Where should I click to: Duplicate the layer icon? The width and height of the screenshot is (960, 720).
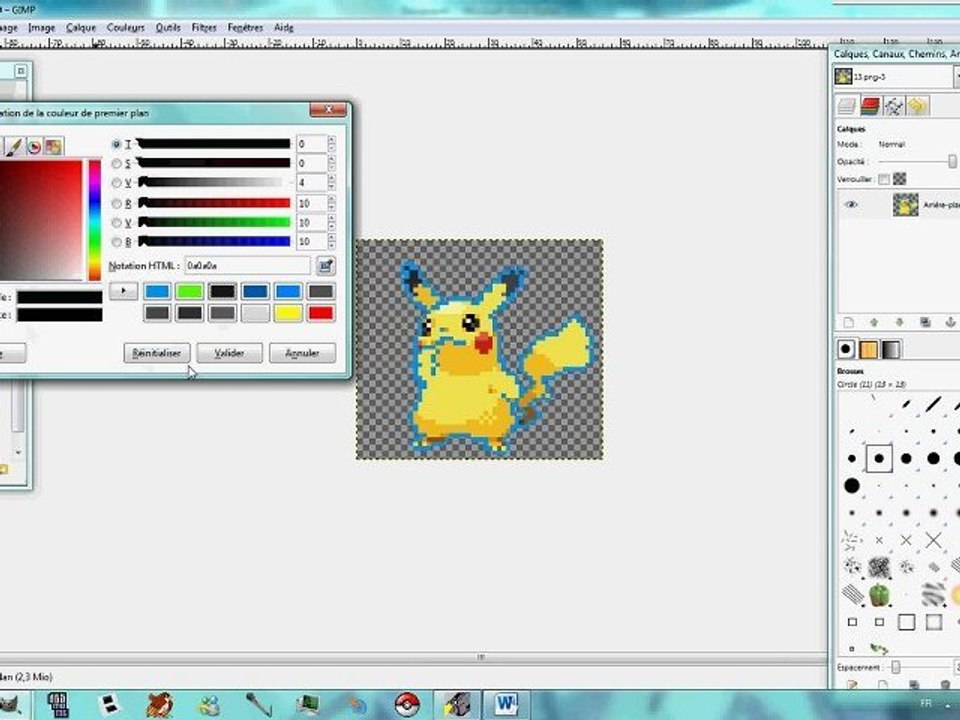pyautogui.click(x=925, y=322)
